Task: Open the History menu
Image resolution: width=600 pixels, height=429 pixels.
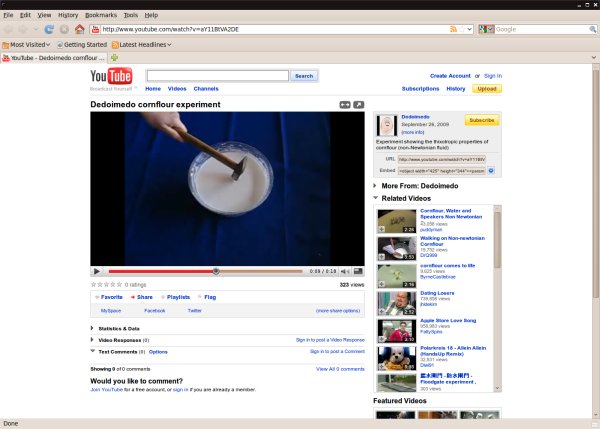Action: pos(68,15)
